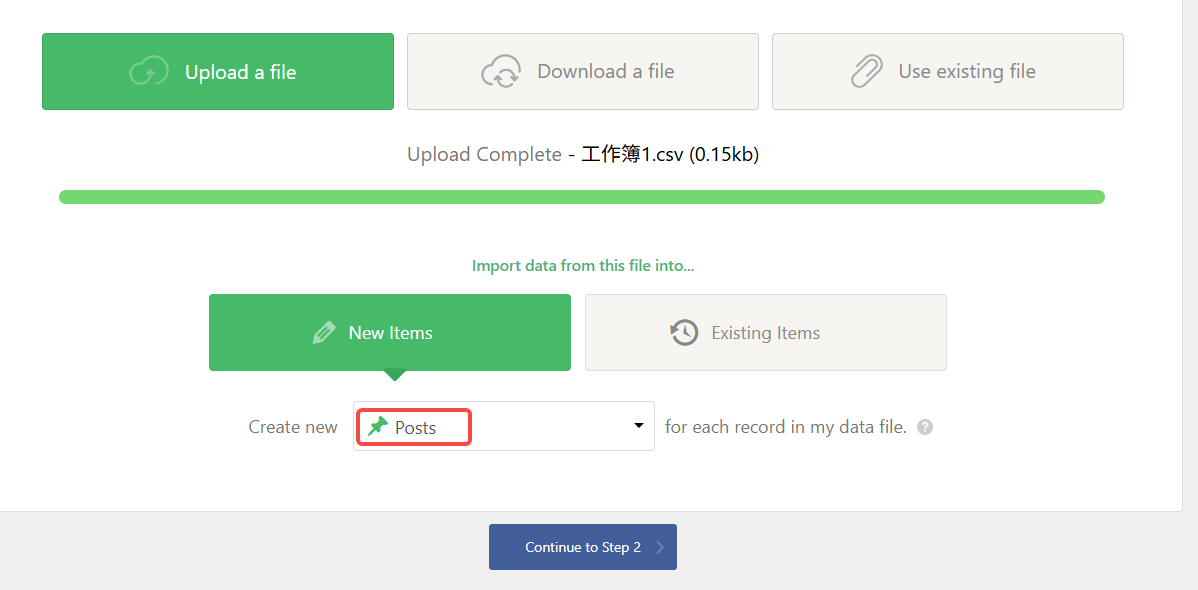
Task: Open the Posts post-type dropdown
Action: (x=503, y=427)
